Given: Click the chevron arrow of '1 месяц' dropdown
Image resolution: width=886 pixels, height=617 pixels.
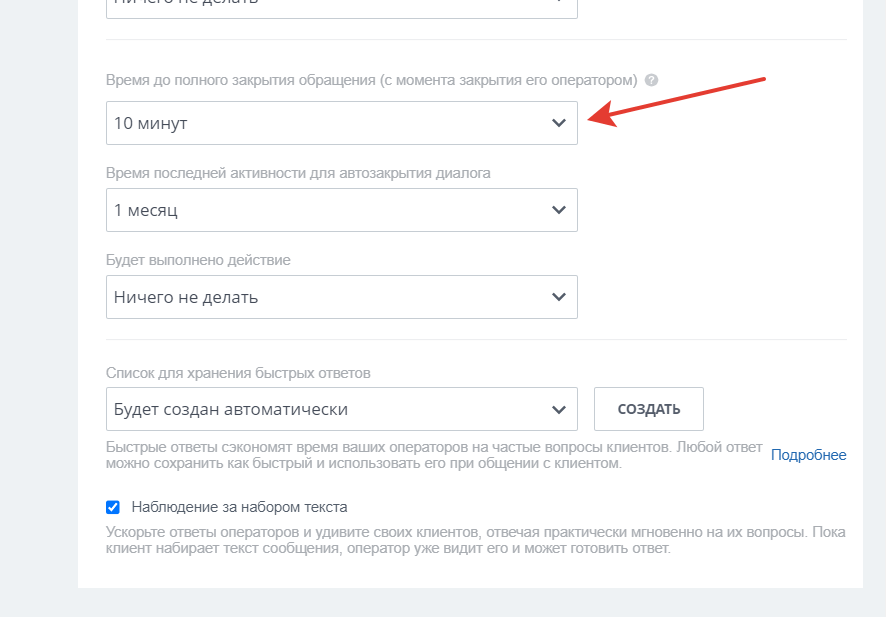Looking at the screenshot, I should 559,210.
